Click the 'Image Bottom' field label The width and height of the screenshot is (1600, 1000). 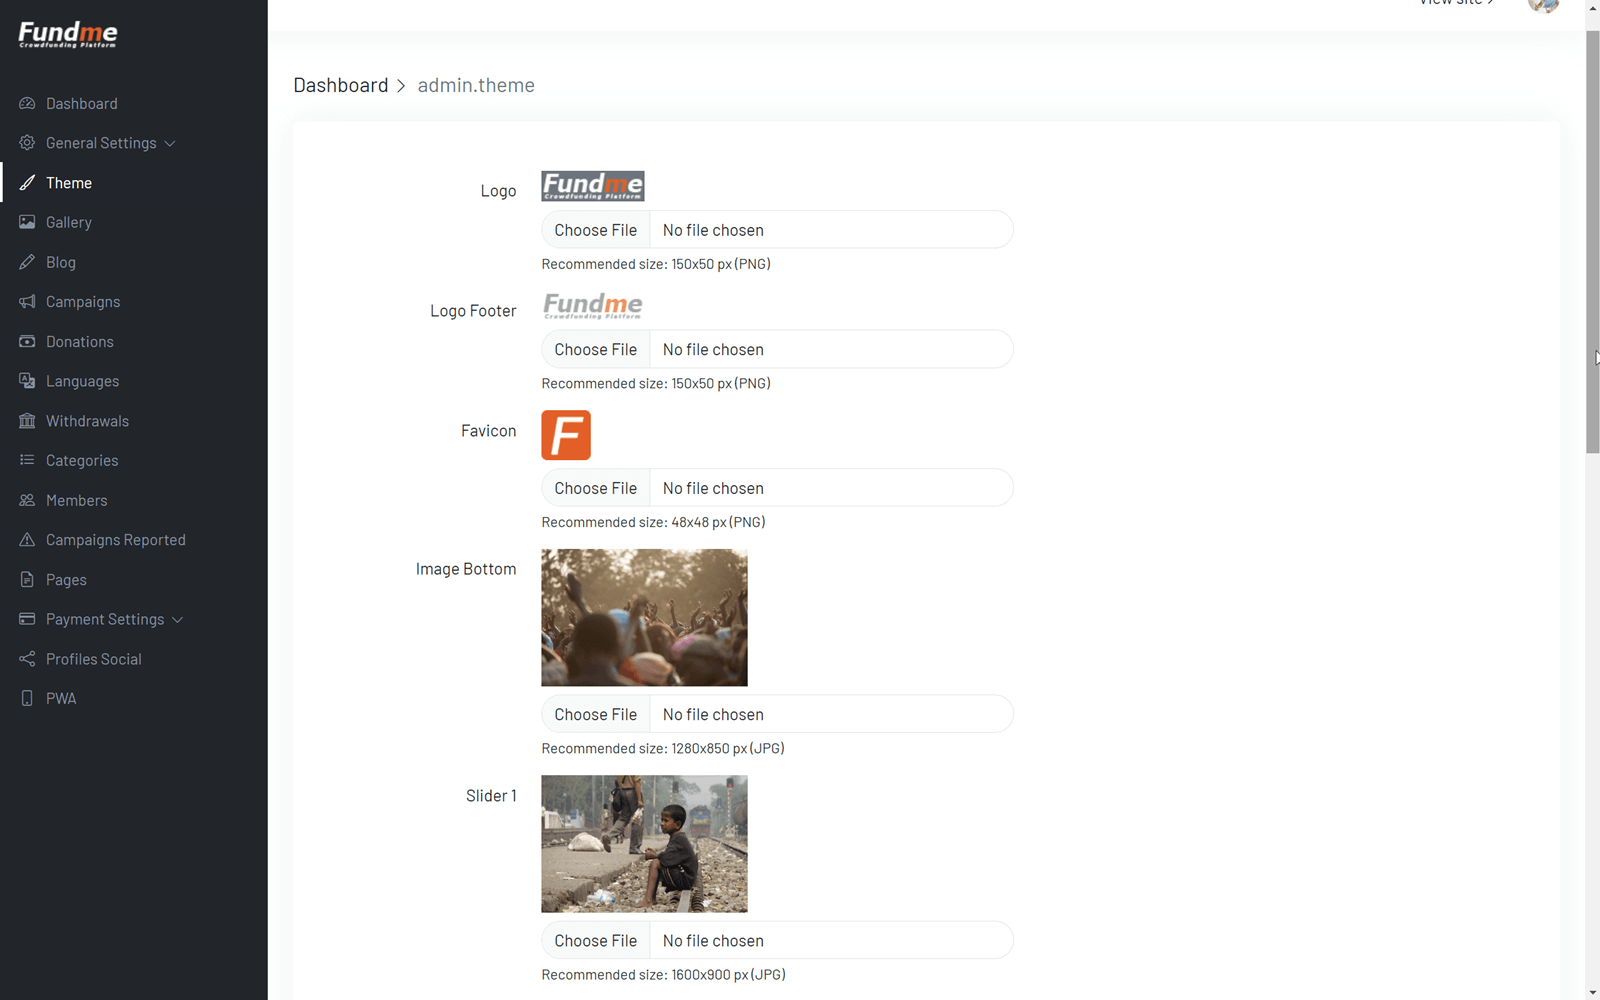466,569
